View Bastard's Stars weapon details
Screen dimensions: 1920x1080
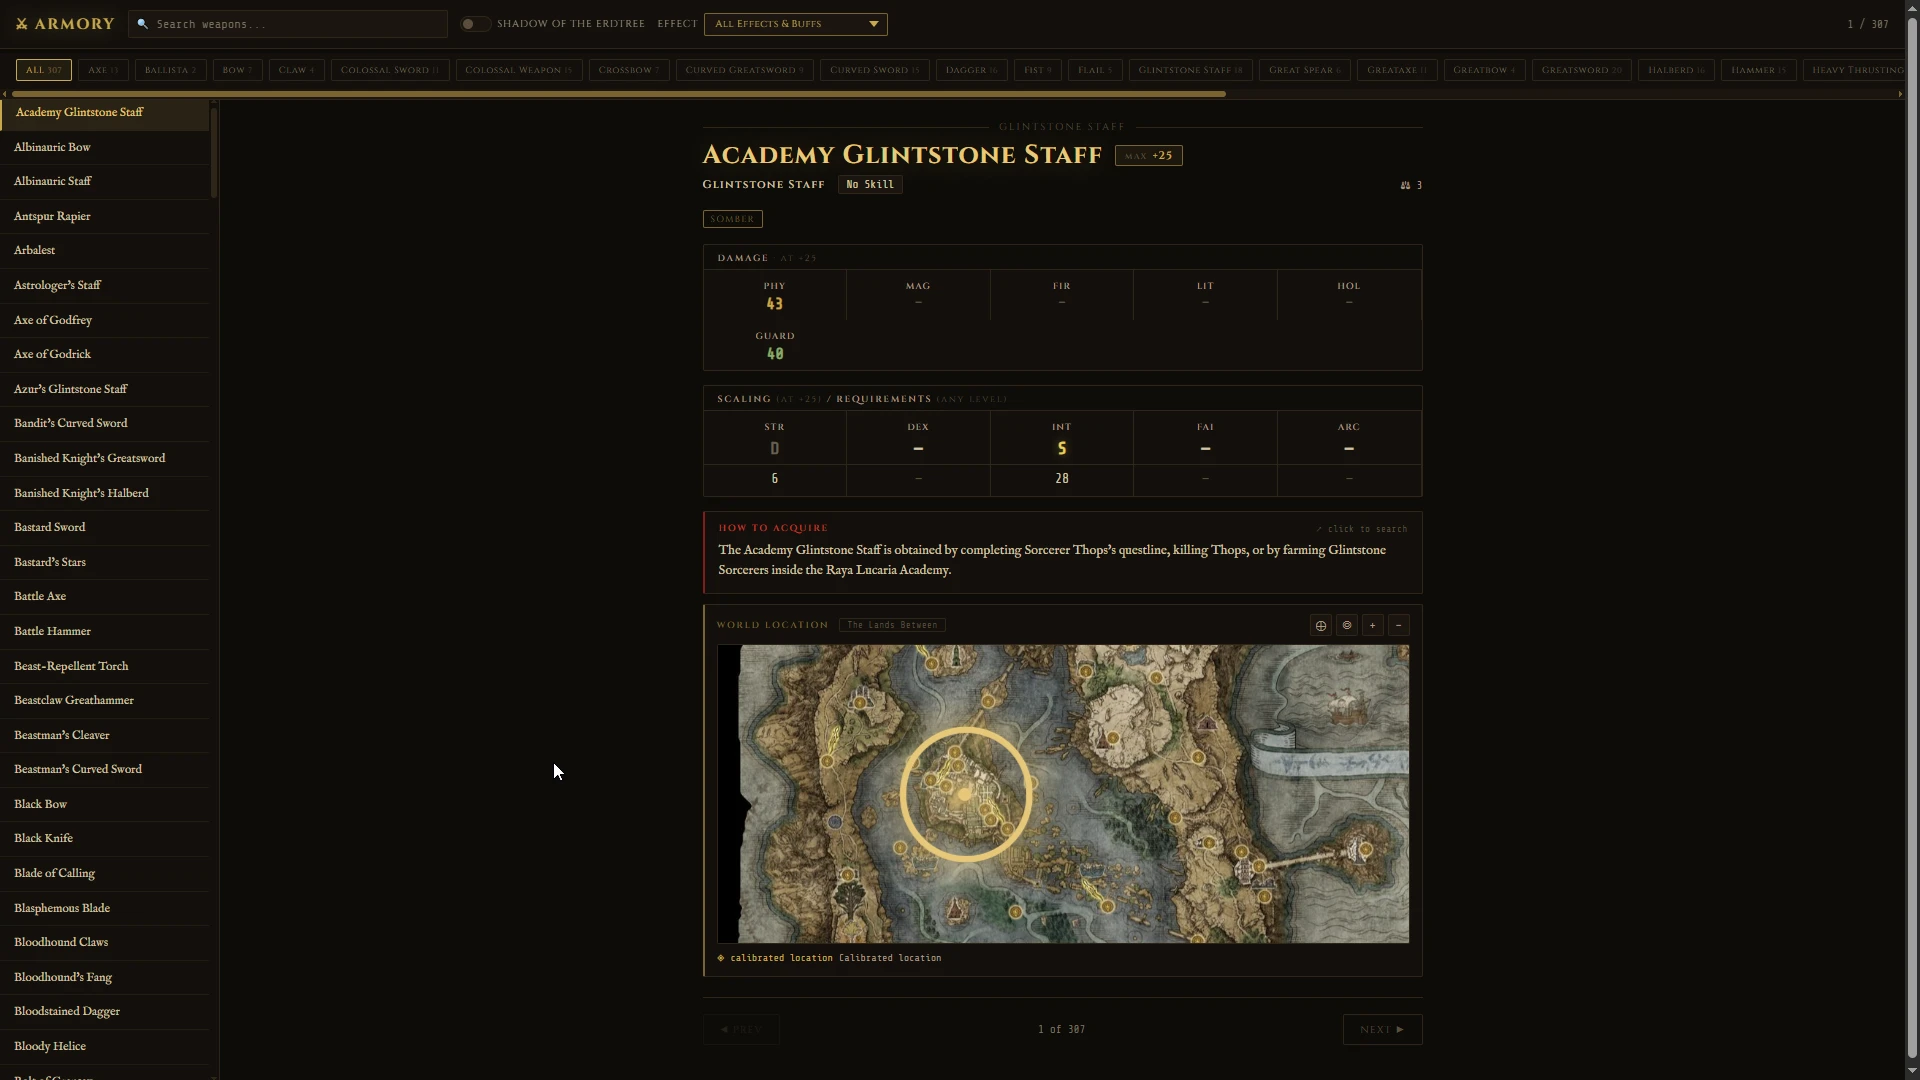click(105, 563)
